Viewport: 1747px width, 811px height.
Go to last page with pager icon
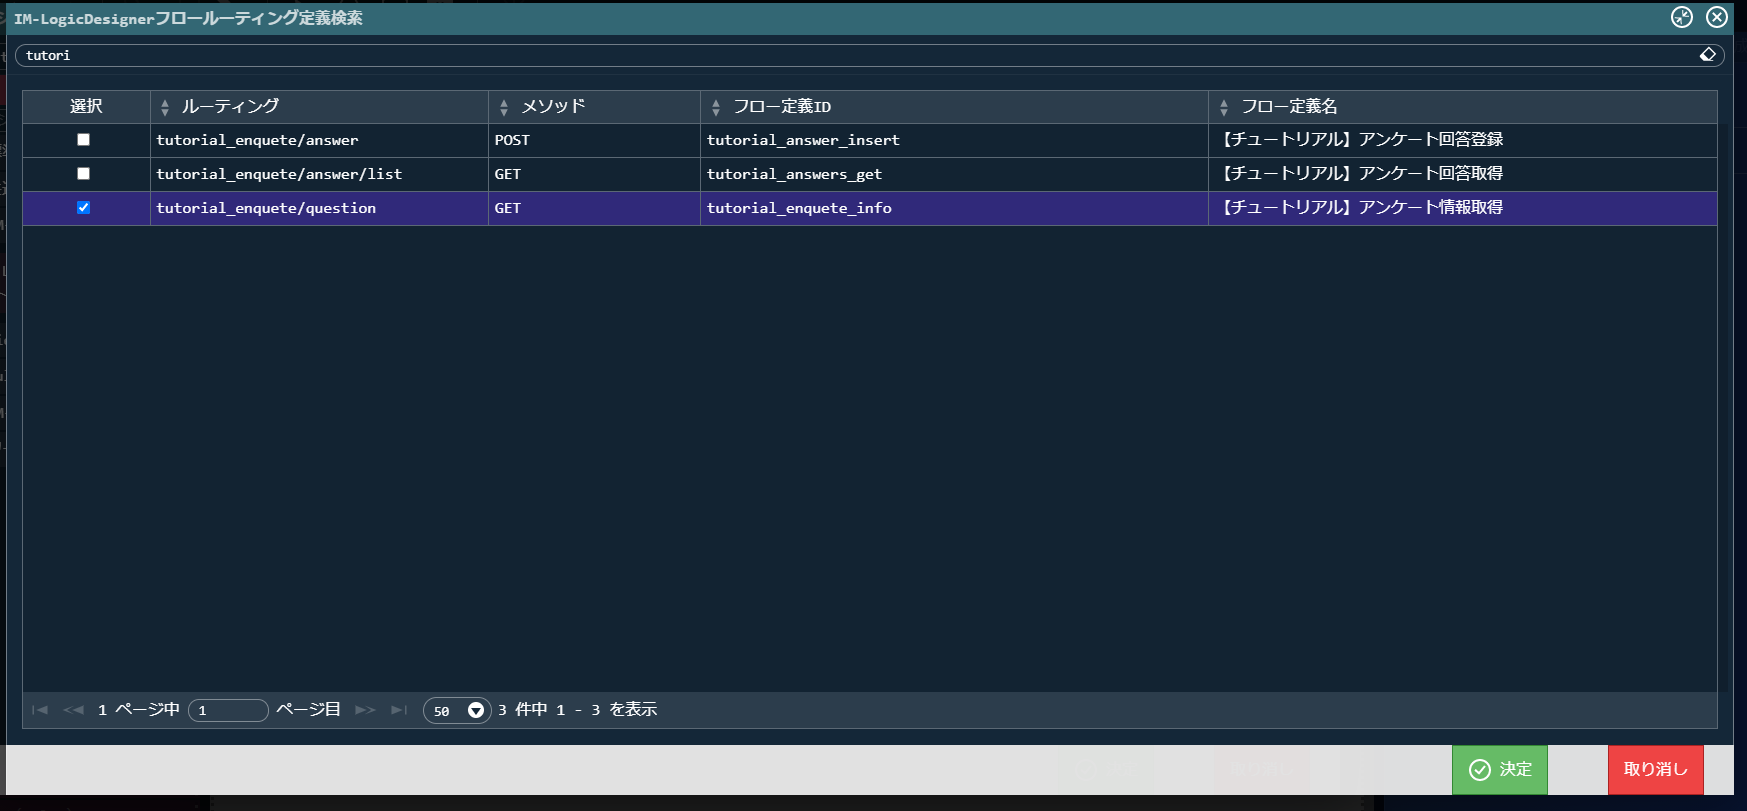tap(399, 710)
